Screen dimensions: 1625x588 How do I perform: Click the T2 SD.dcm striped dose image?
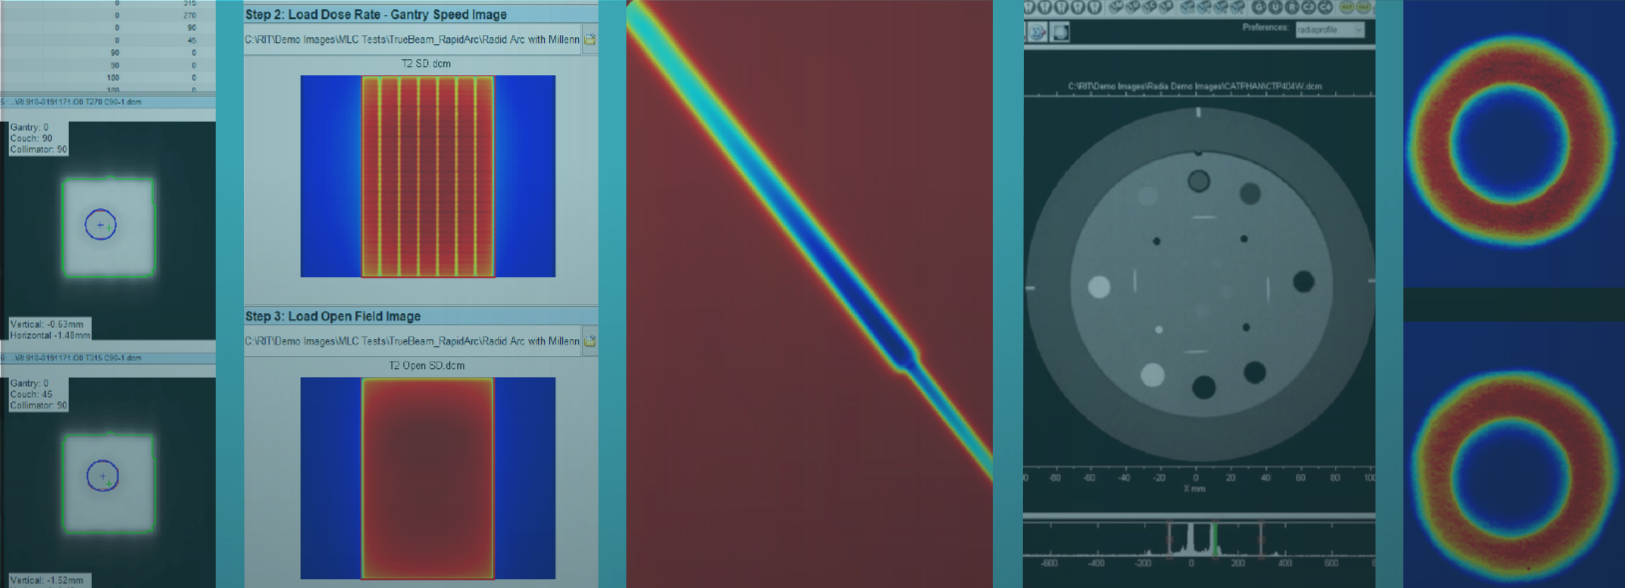tap(427, 176)
